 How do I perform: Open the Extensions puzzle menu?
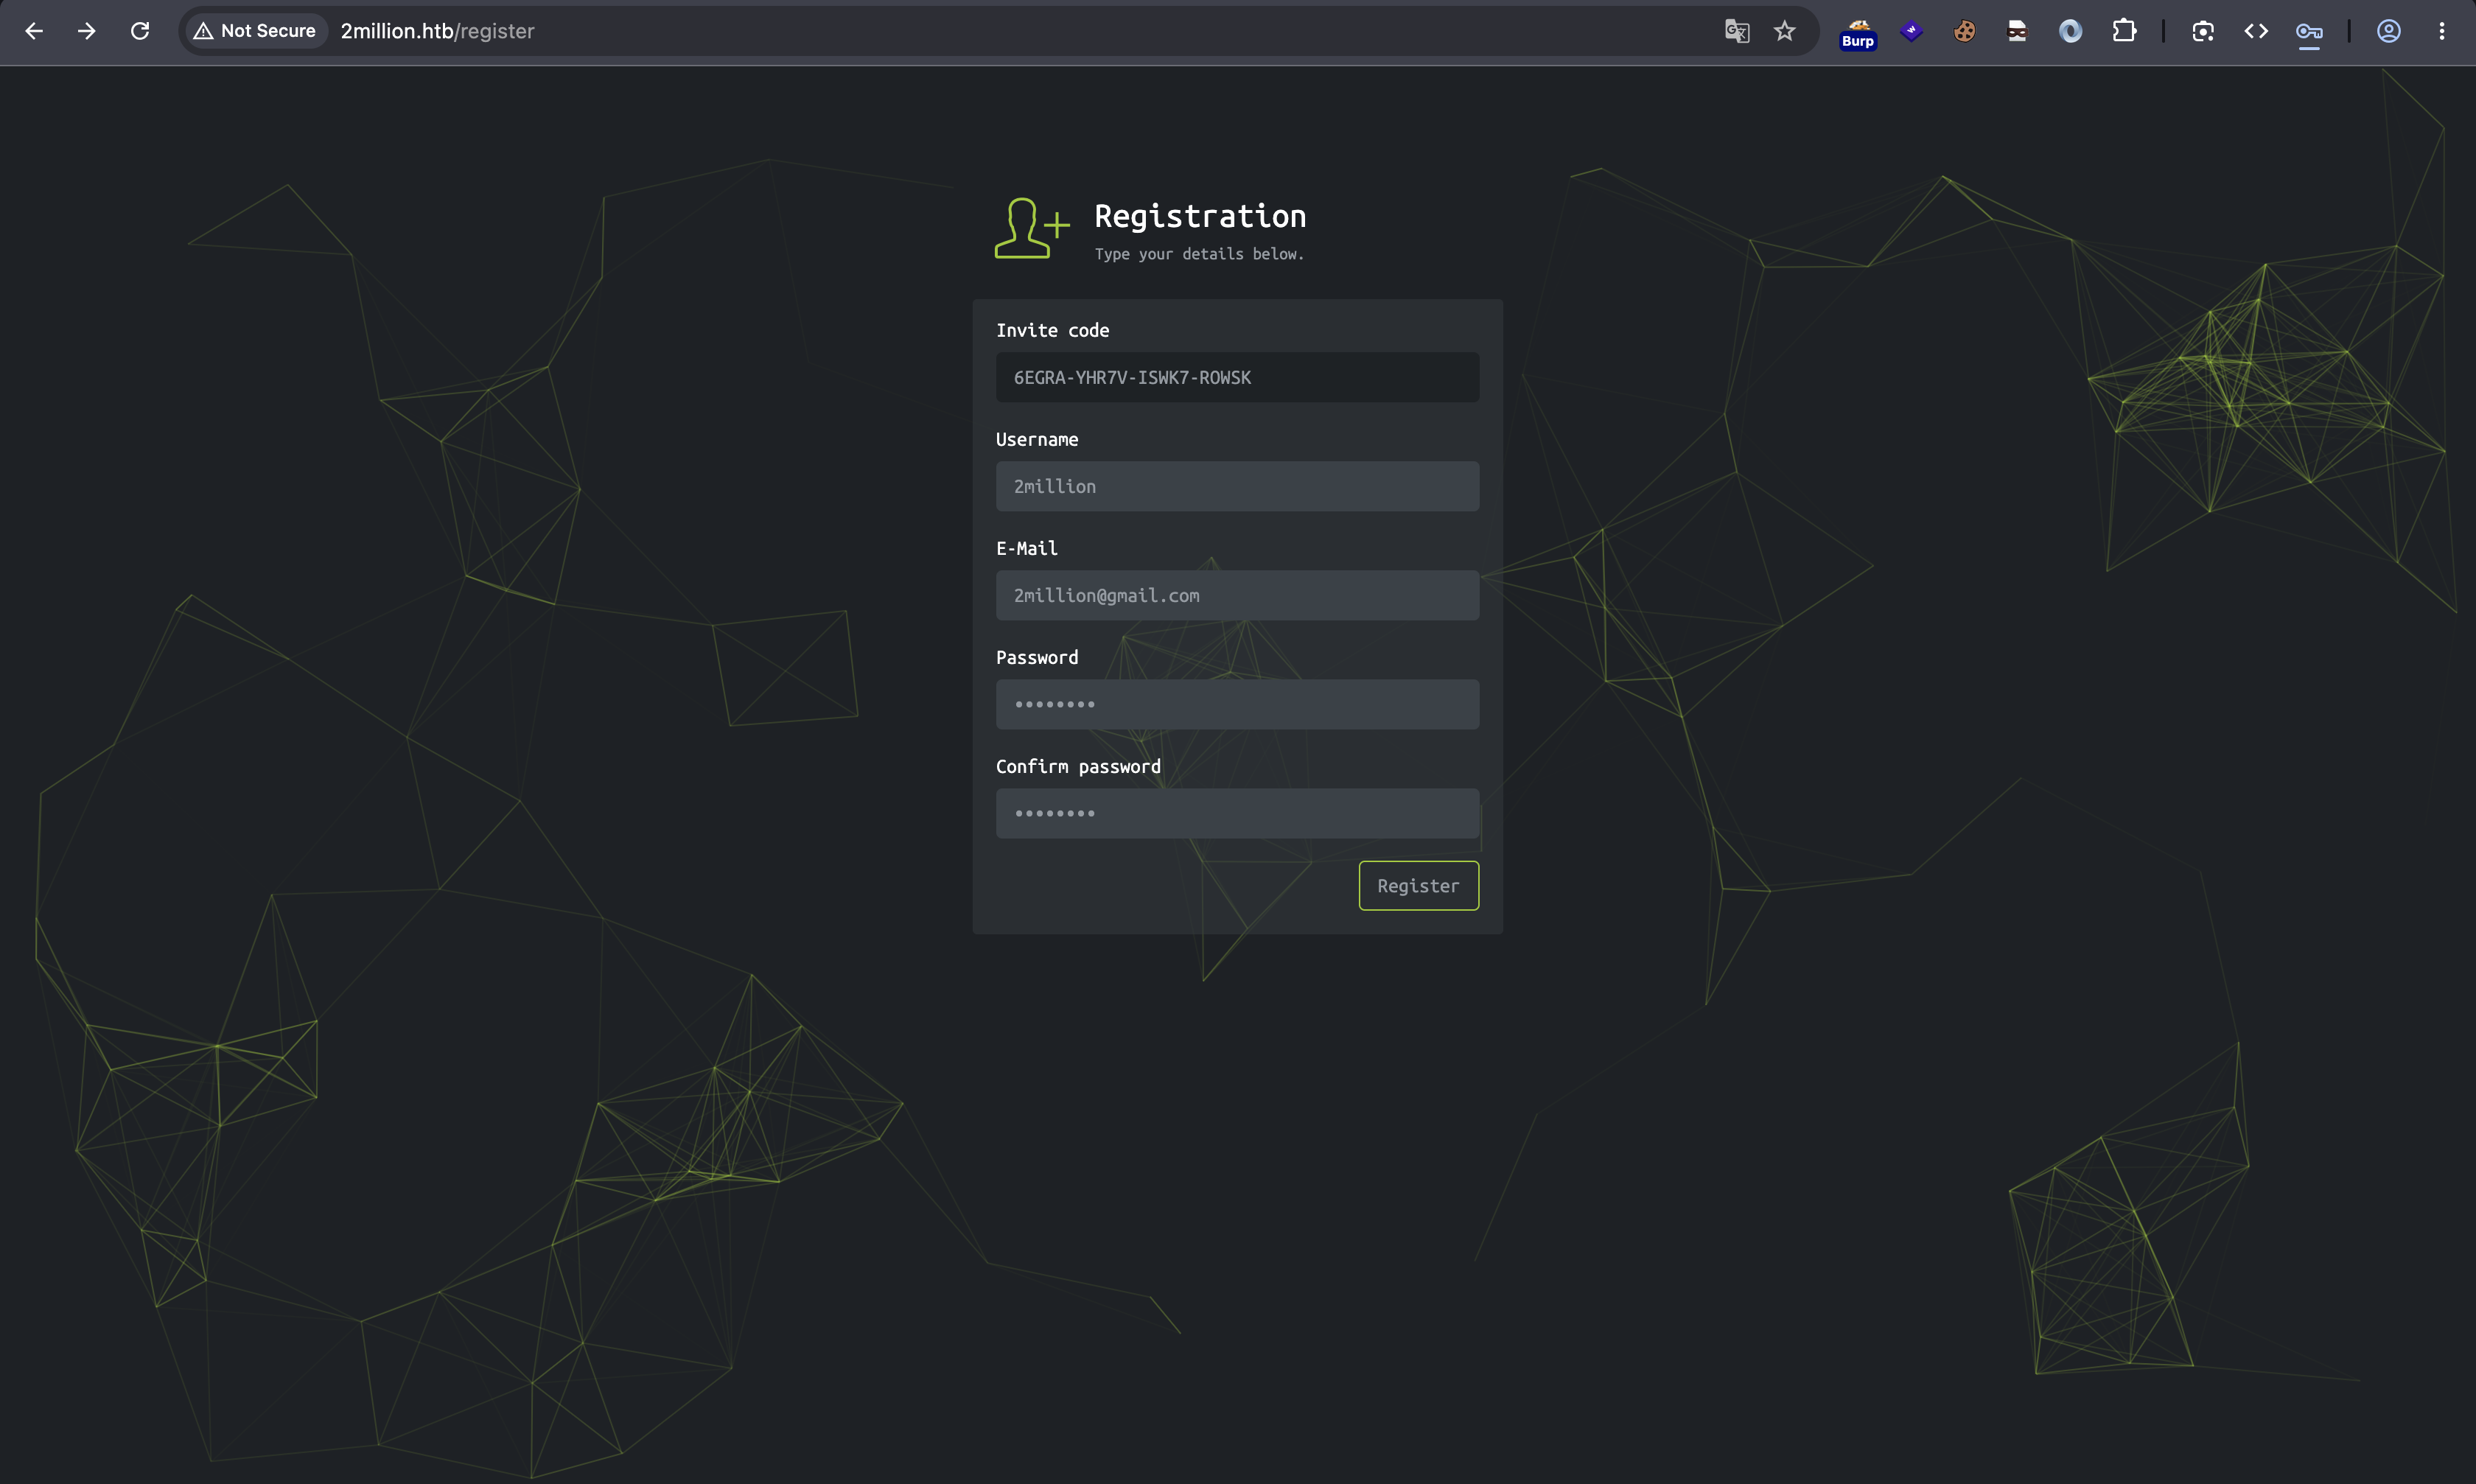(2124, 31)
